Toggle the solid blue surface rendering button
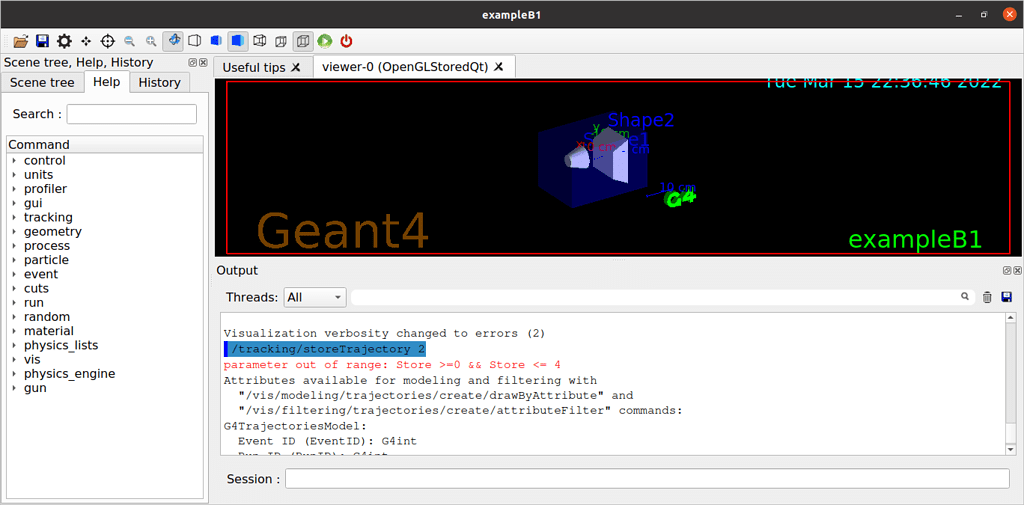 pos(238,41)
